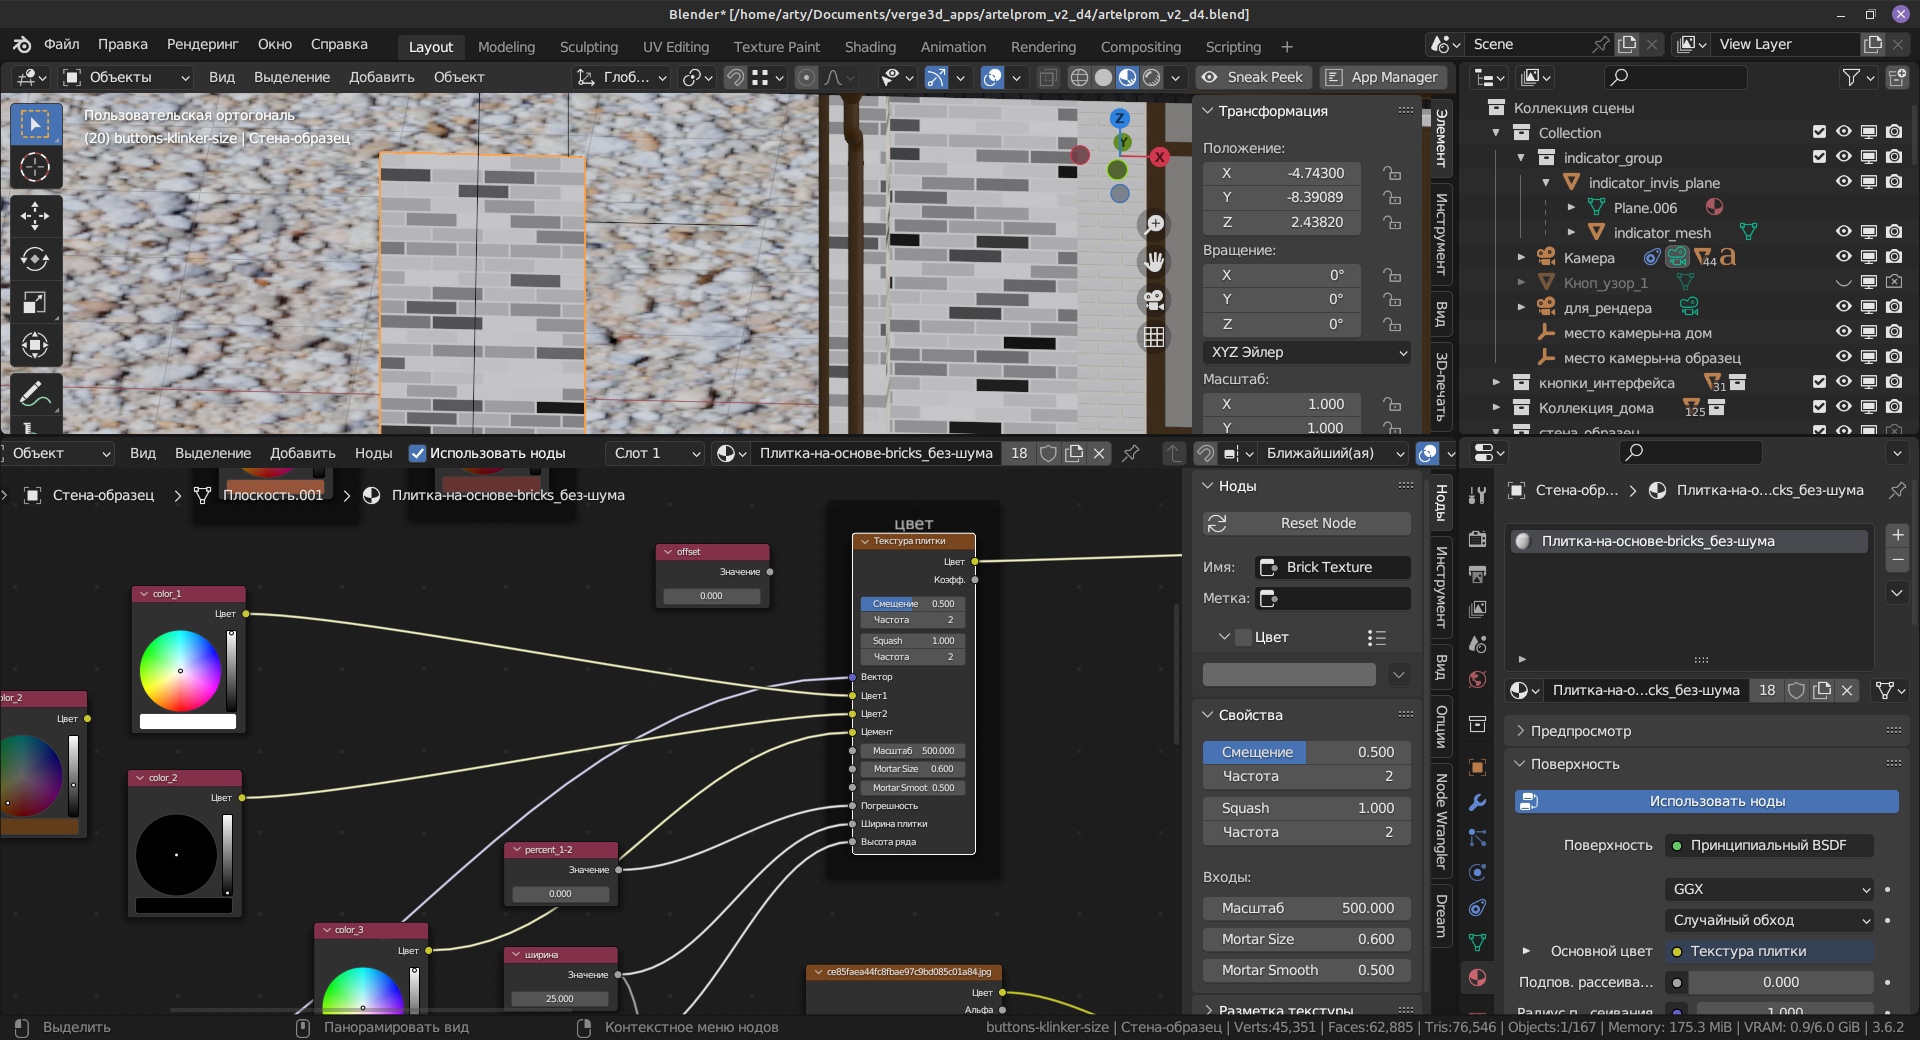
Task: Hide the Камера object eye icon
Action: click(1843, 257)
